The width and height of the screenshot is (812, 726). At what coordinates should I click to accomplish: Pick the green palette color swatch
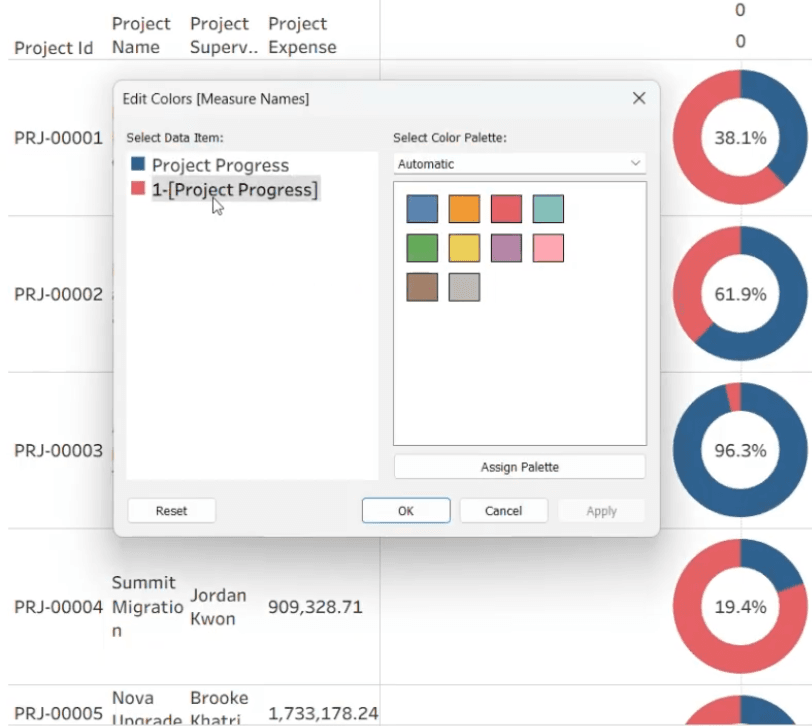point(422,248)
